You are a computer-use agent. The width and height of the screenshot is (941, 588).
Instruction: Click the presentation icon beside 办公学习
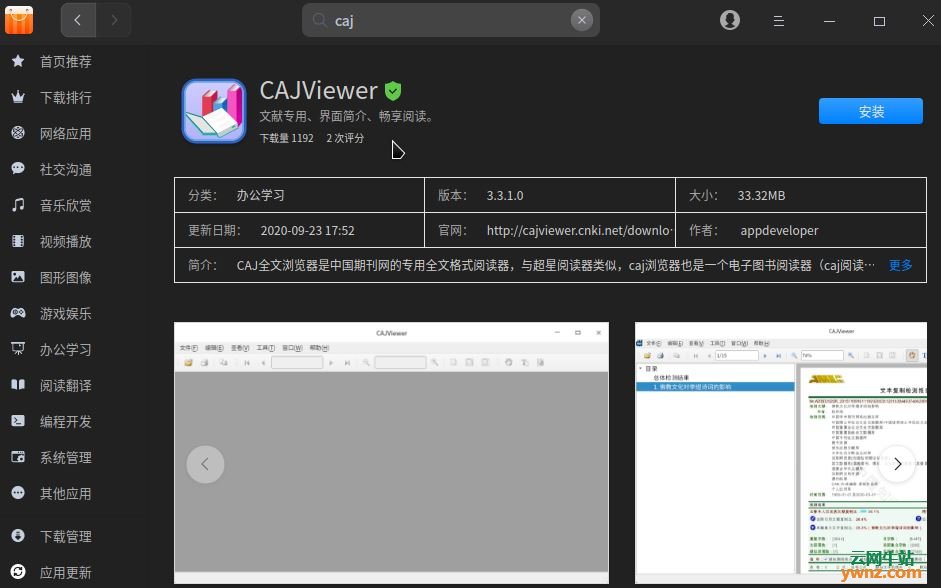tap(18, 349)
